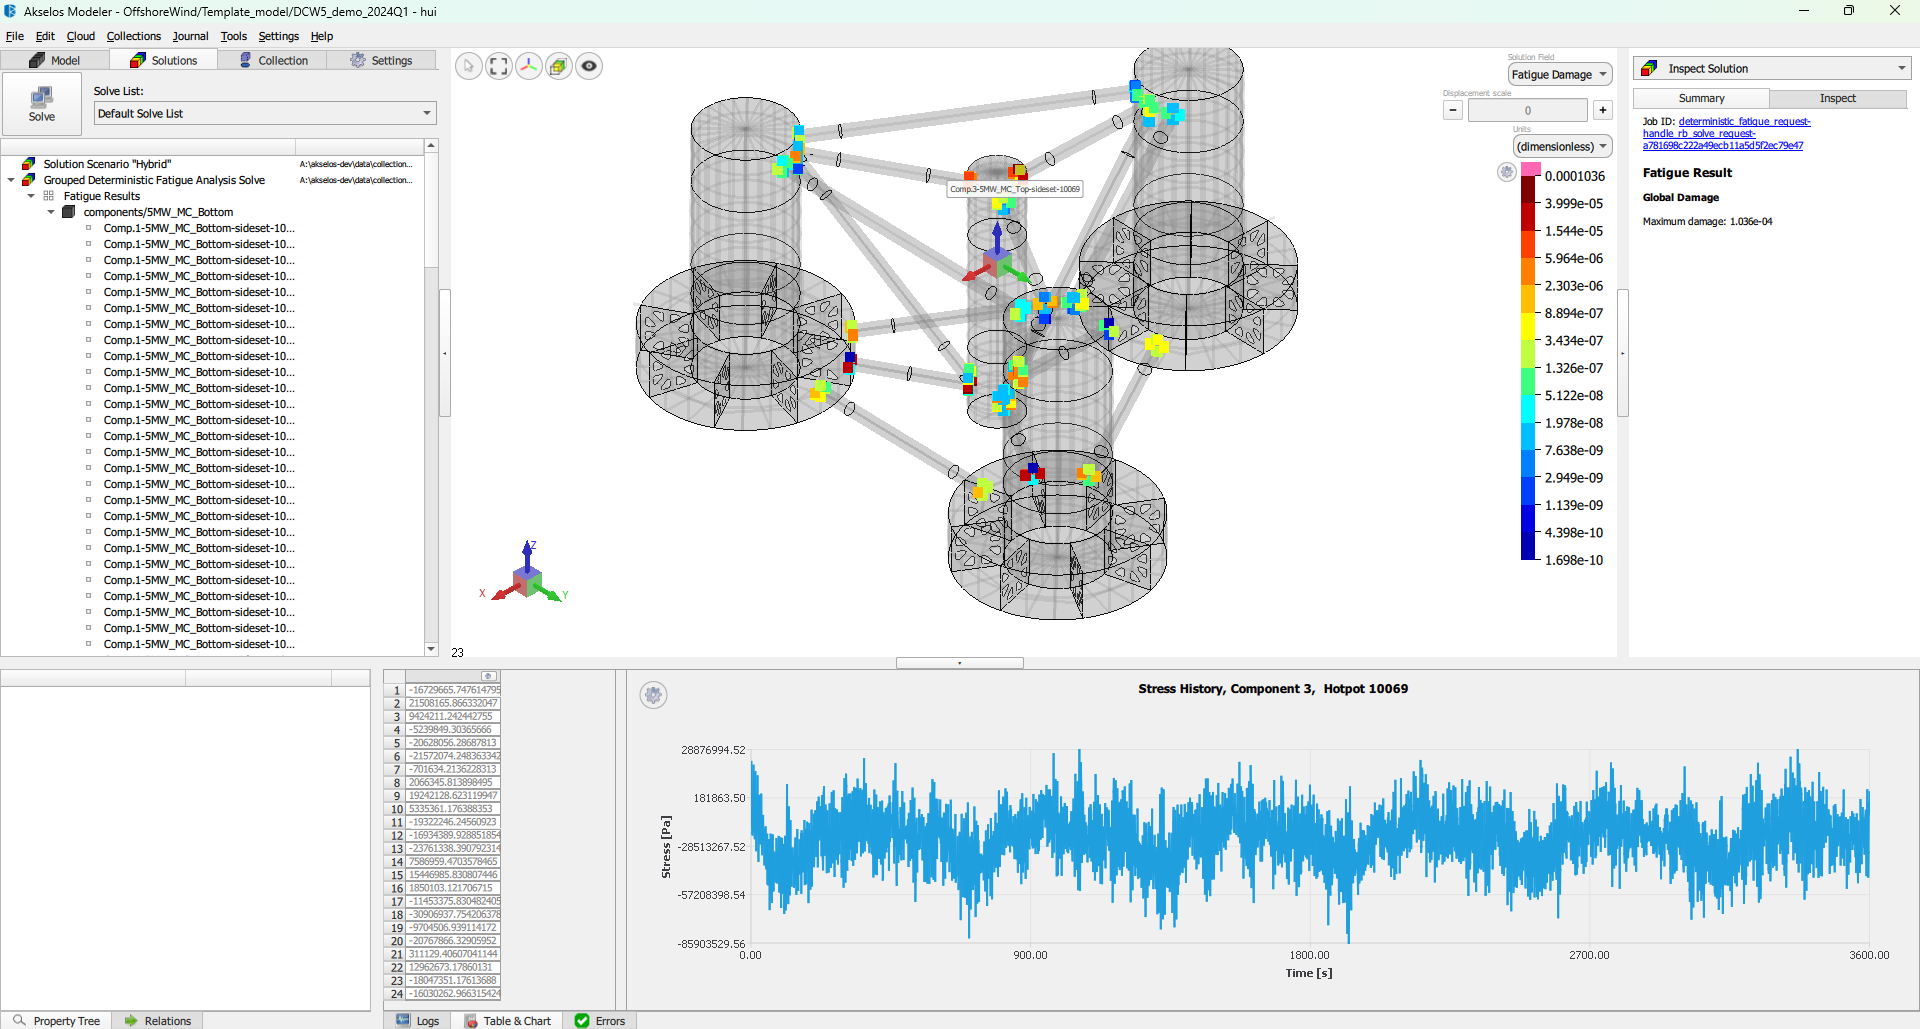Select the pointer selection tool in the viewport toolbar
Screen dimensions: 1920x1029
coord(468,65)
